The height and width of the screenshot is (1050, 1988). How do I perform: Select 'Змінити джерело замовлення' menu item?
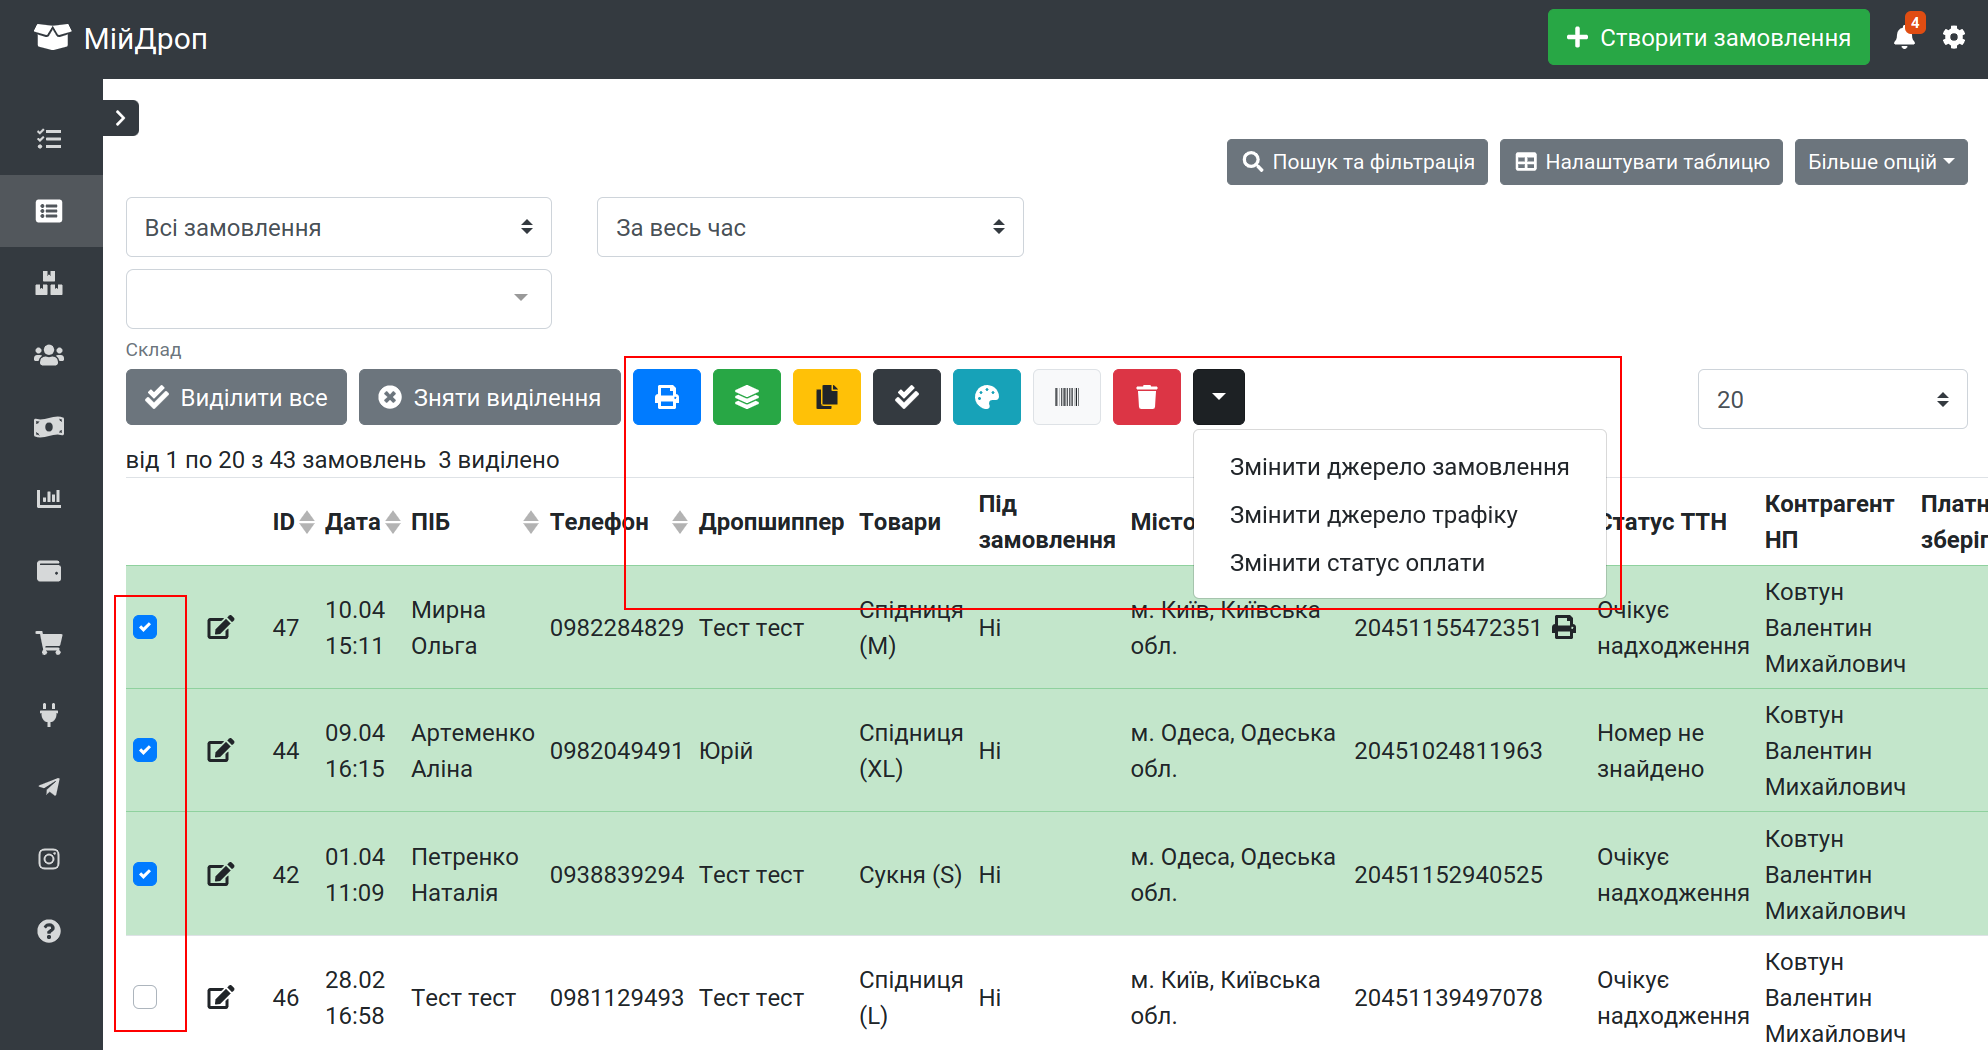(1399, 467)
